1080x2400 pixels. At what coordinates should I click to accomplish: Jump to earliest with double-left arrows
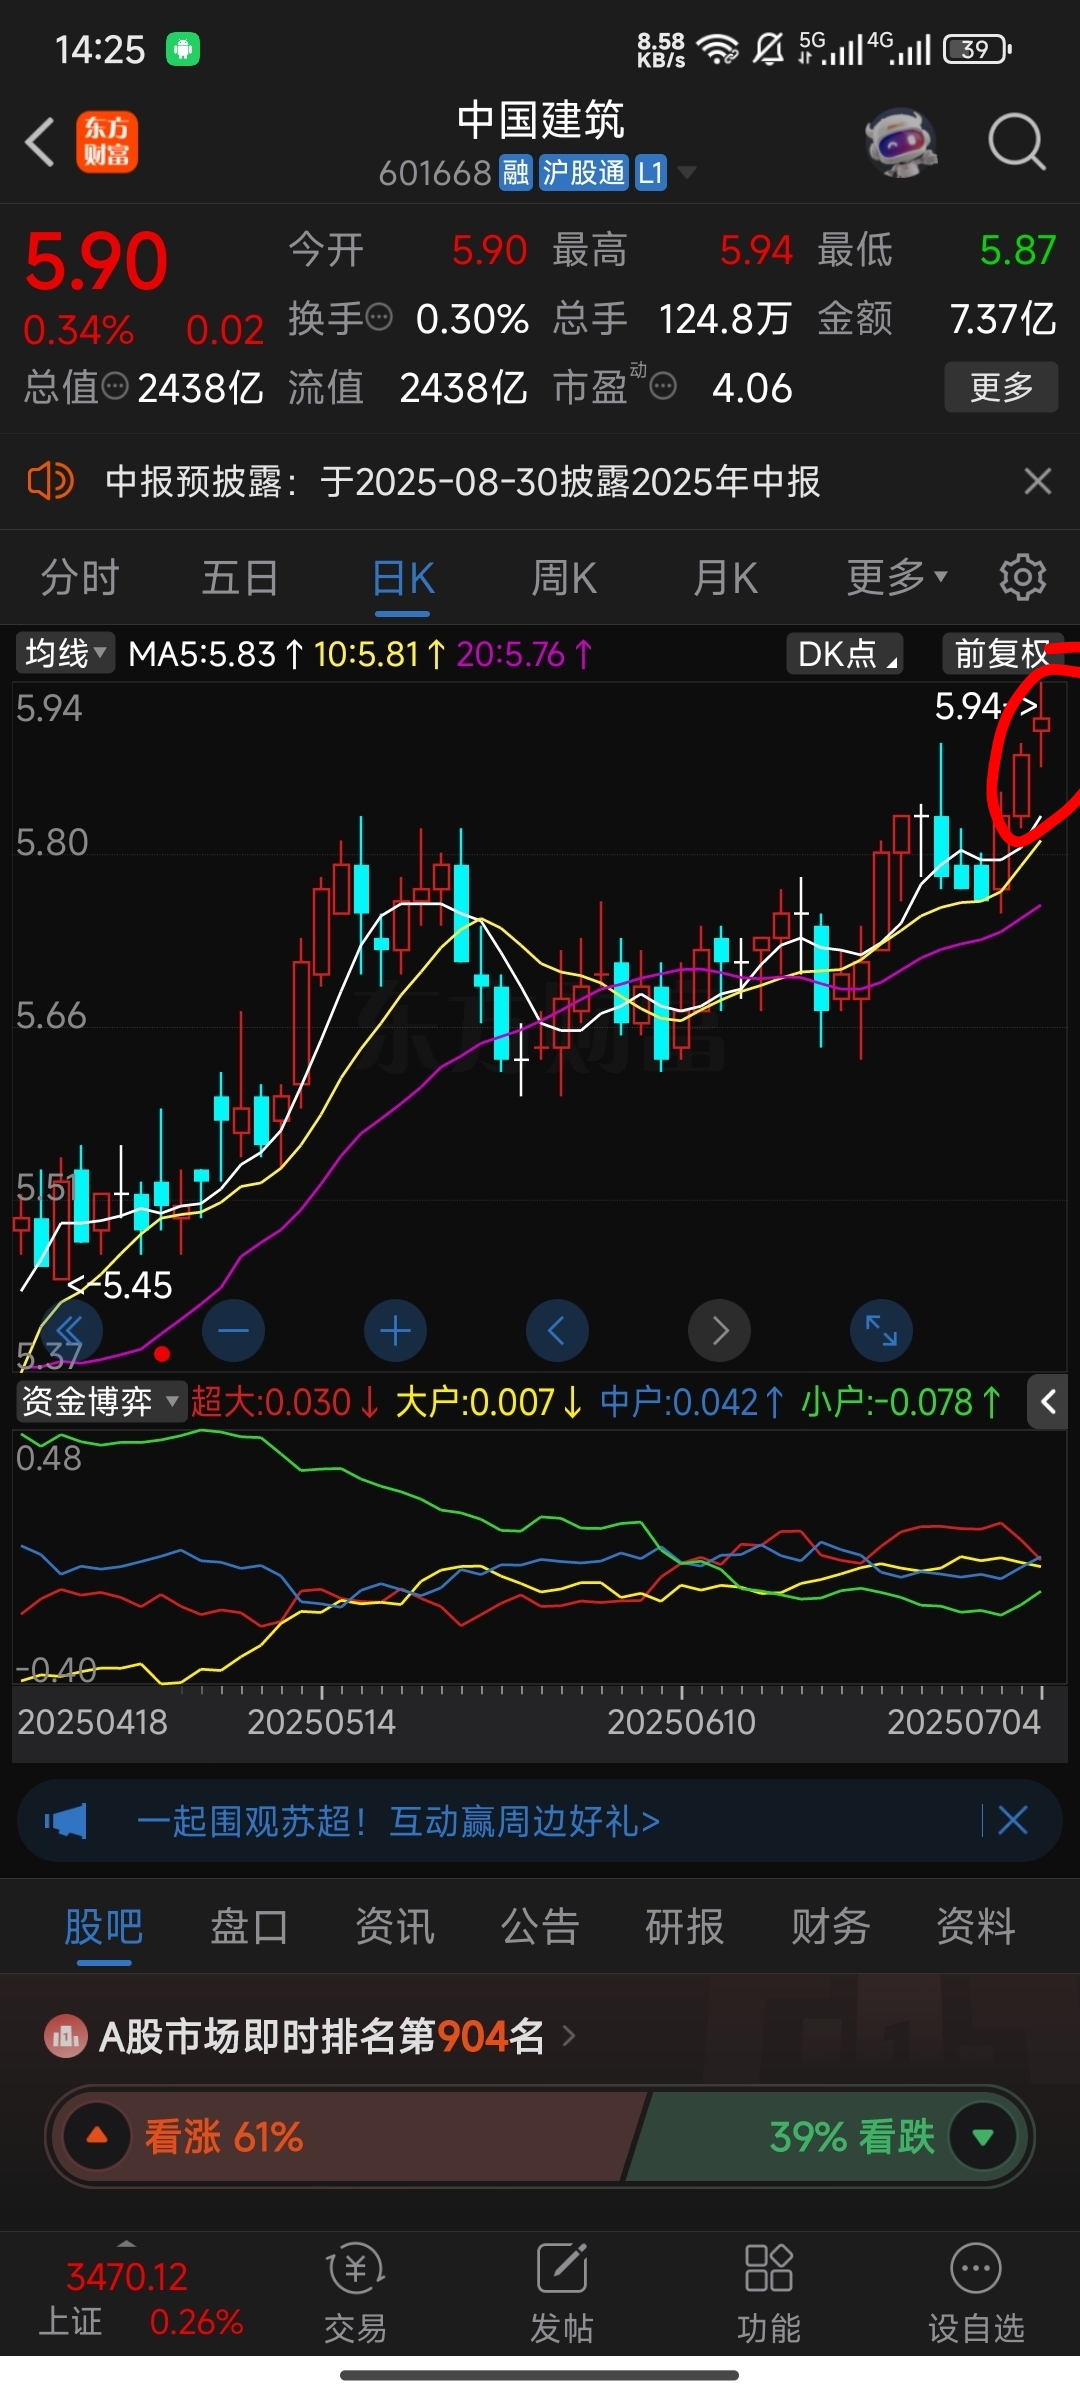(71, 1330)
